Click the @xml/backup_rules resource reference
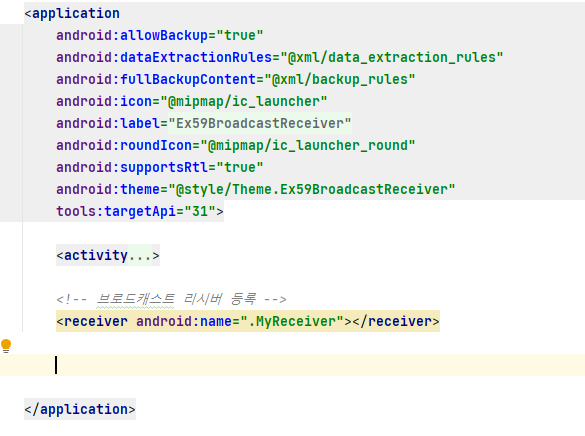Image resolution: width=585 pixels, height=436 pixels. [340, 79]
